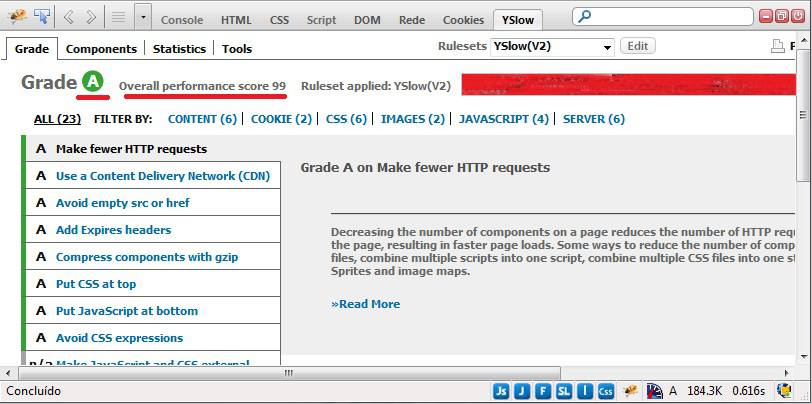The height and width of the screenshot is (404, 812).
Task: Open the Tools sub-tab
Action: pyautogui.click(x=237, y=49)
